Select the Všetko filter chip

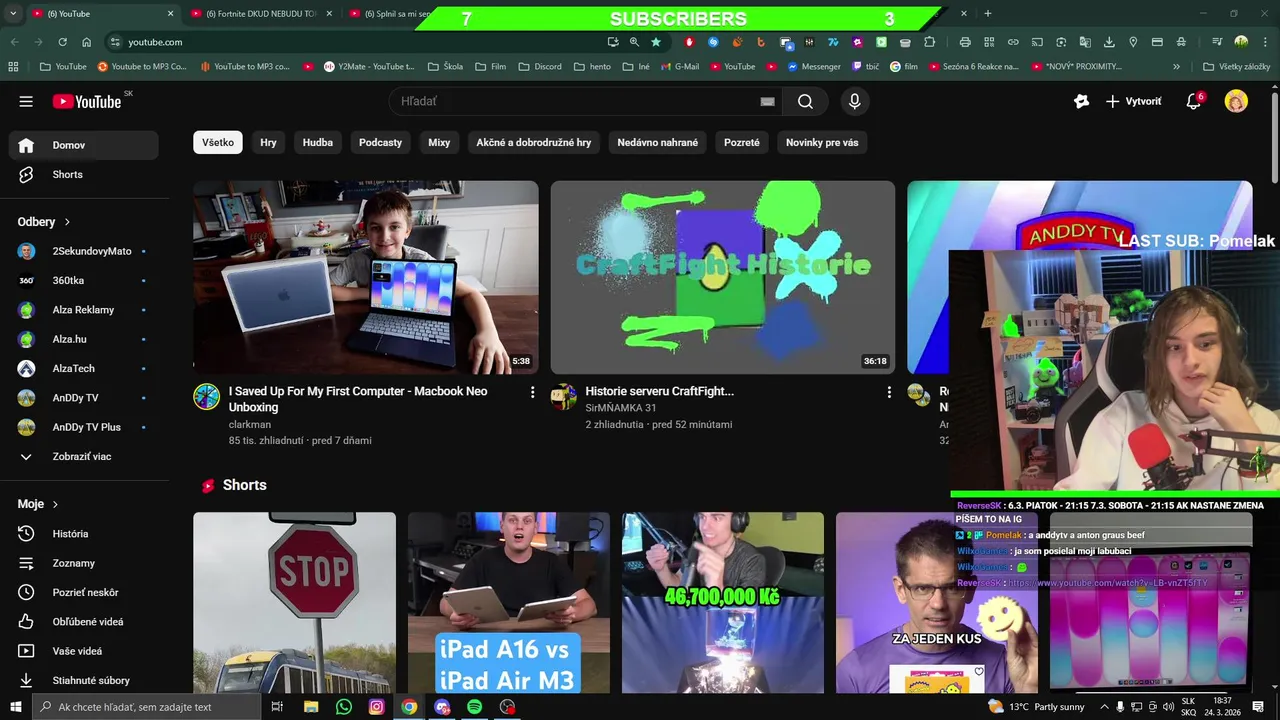218,142
